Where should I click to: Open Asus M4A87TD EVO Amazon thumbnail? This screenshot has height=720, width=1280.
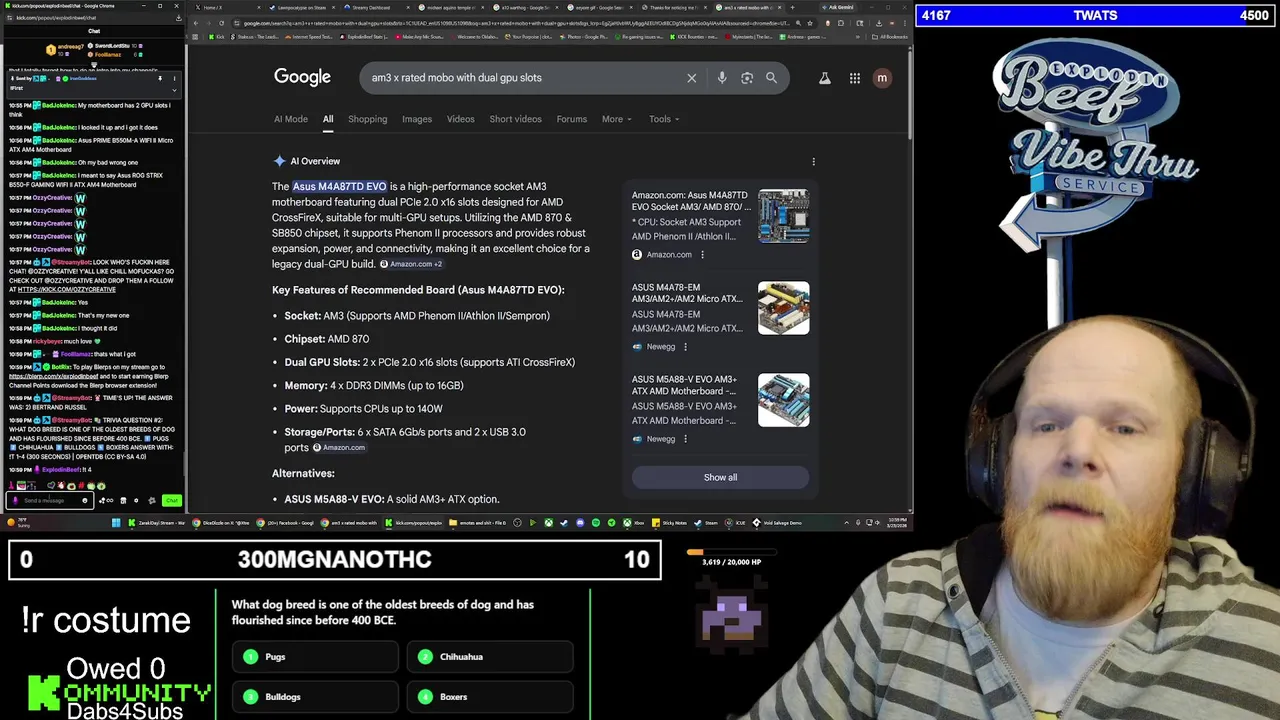pos(783,216)
